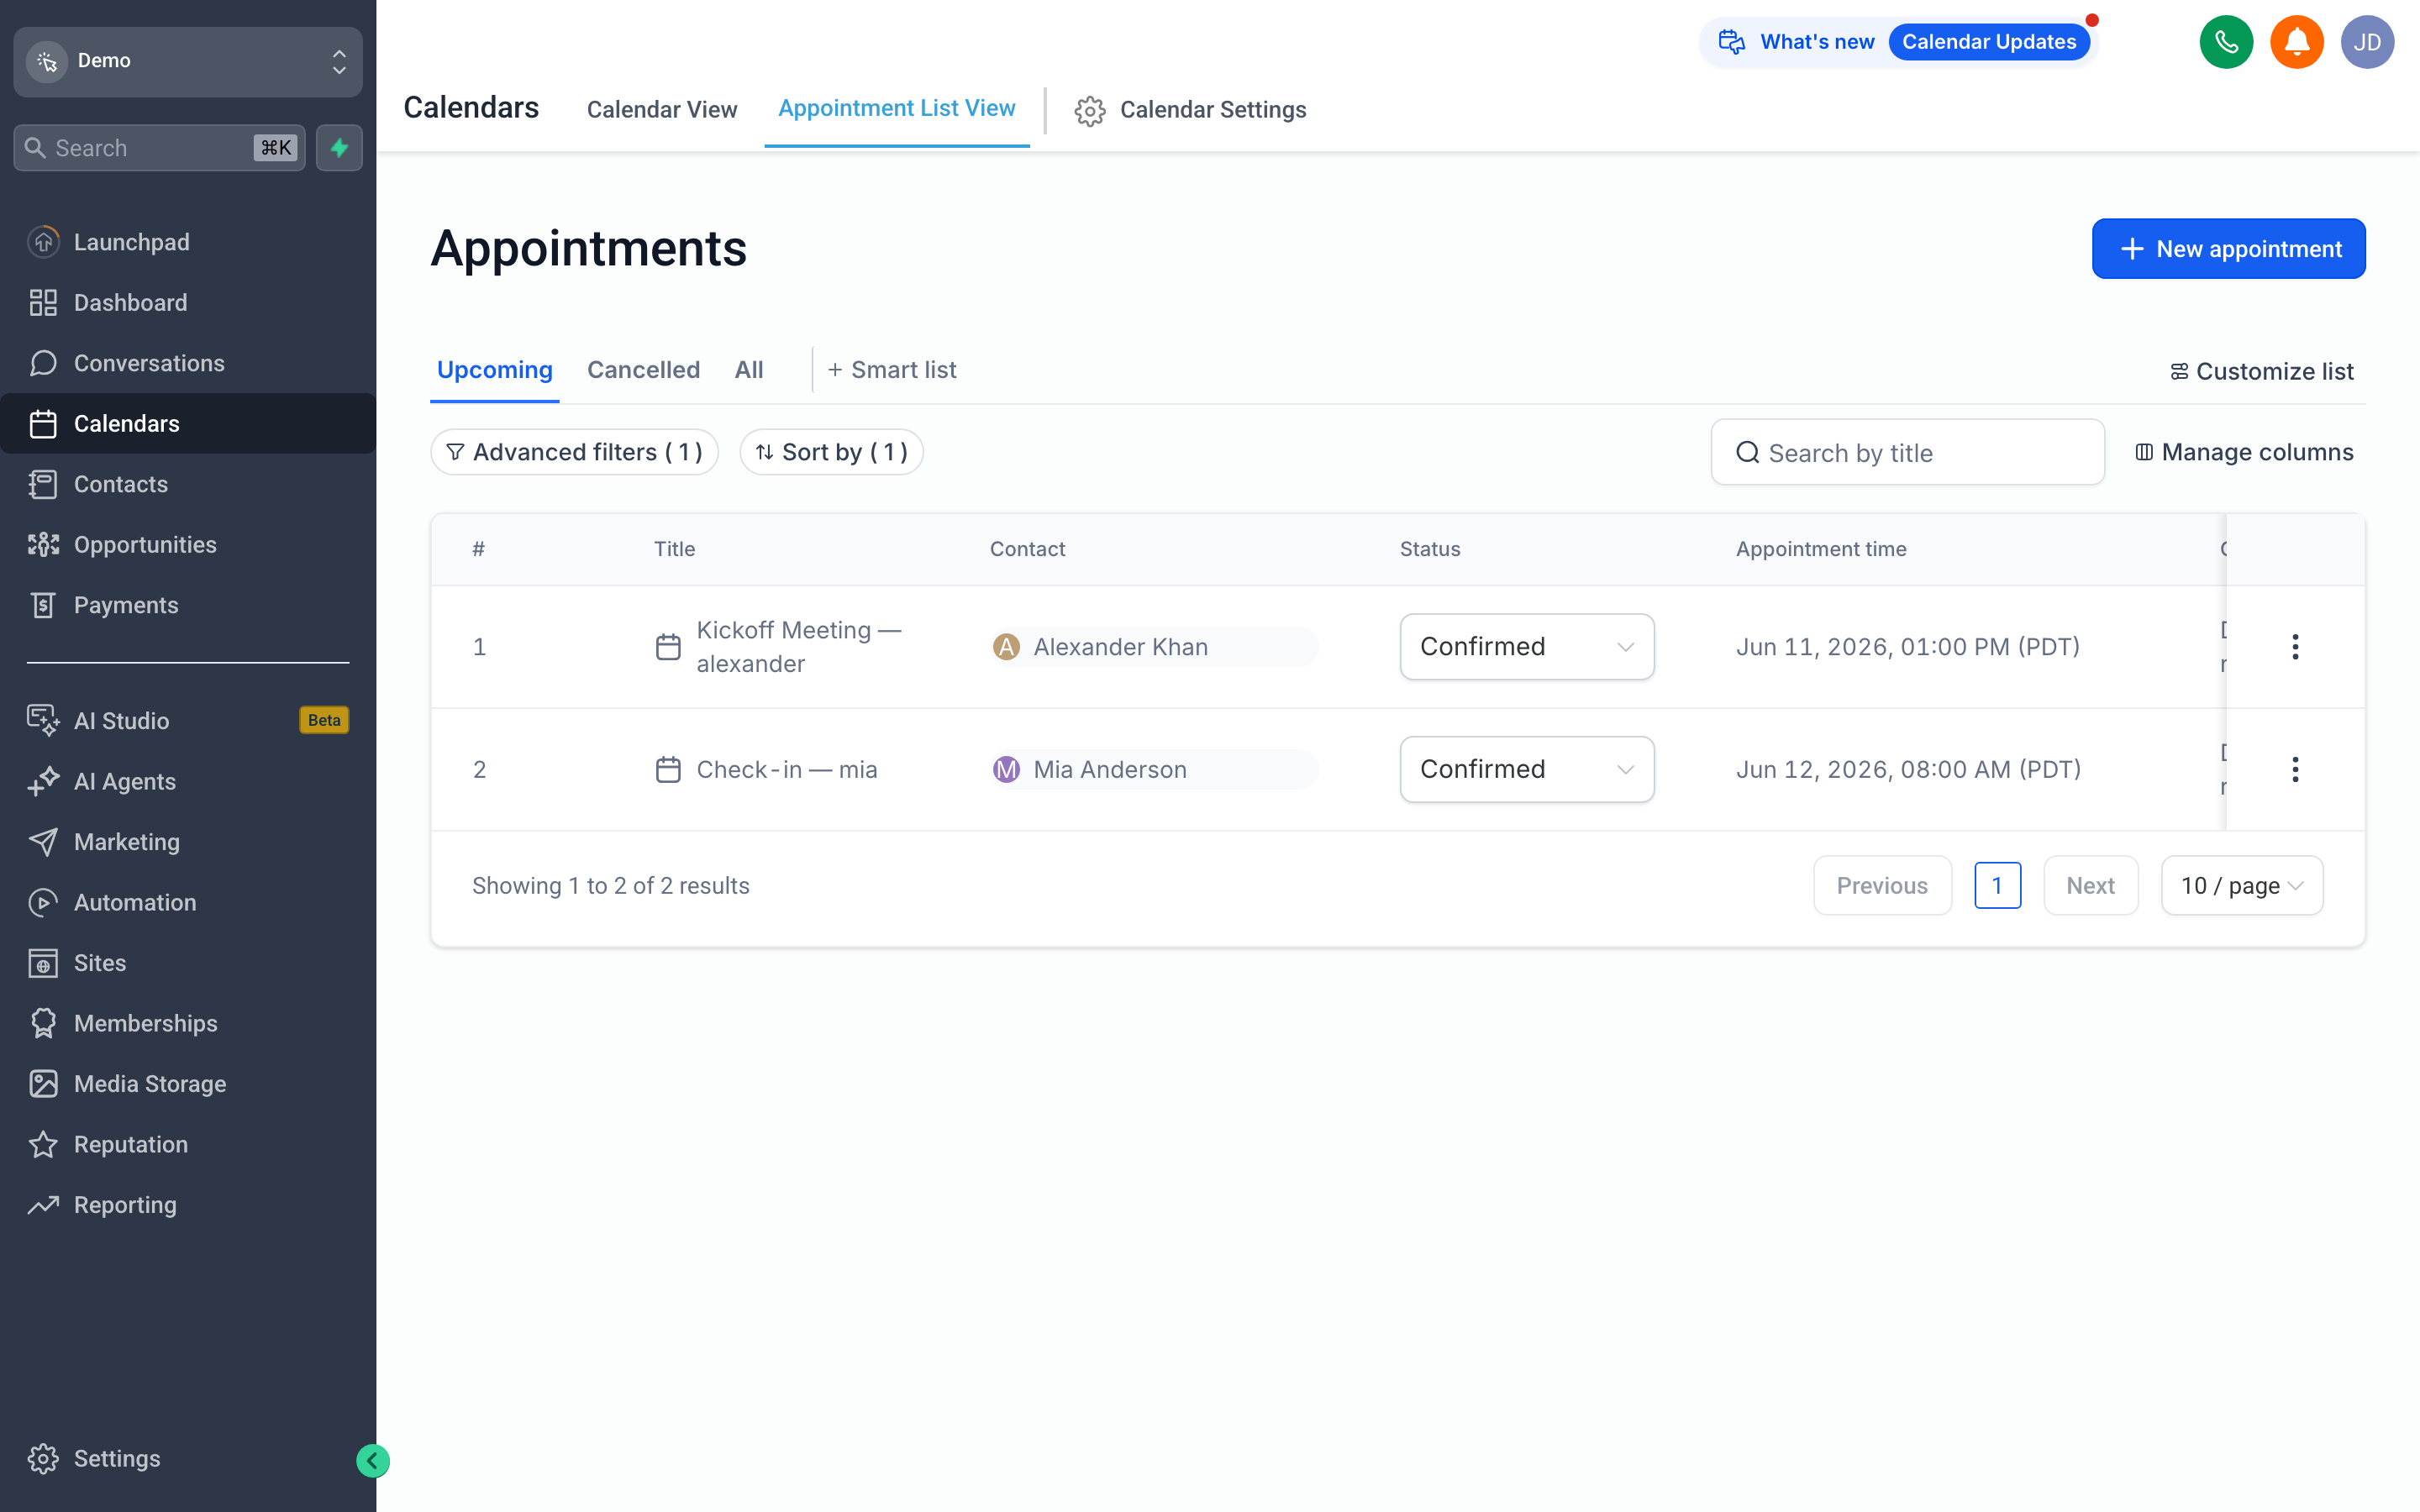Screen dimensions: 2420x1512
Task: Open the What's new announcement
Action: pos(1816,42)
